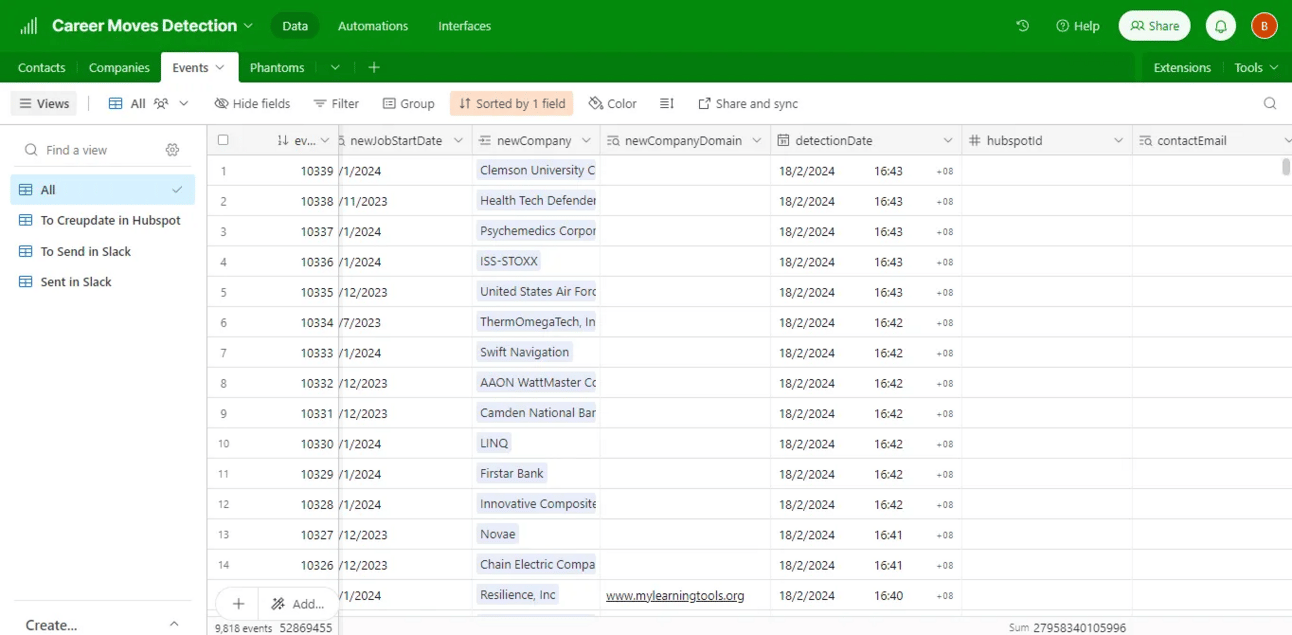Open the detectionDate column menu arrow
This screenshot has width=1292, height=635.
coord(948,140)
